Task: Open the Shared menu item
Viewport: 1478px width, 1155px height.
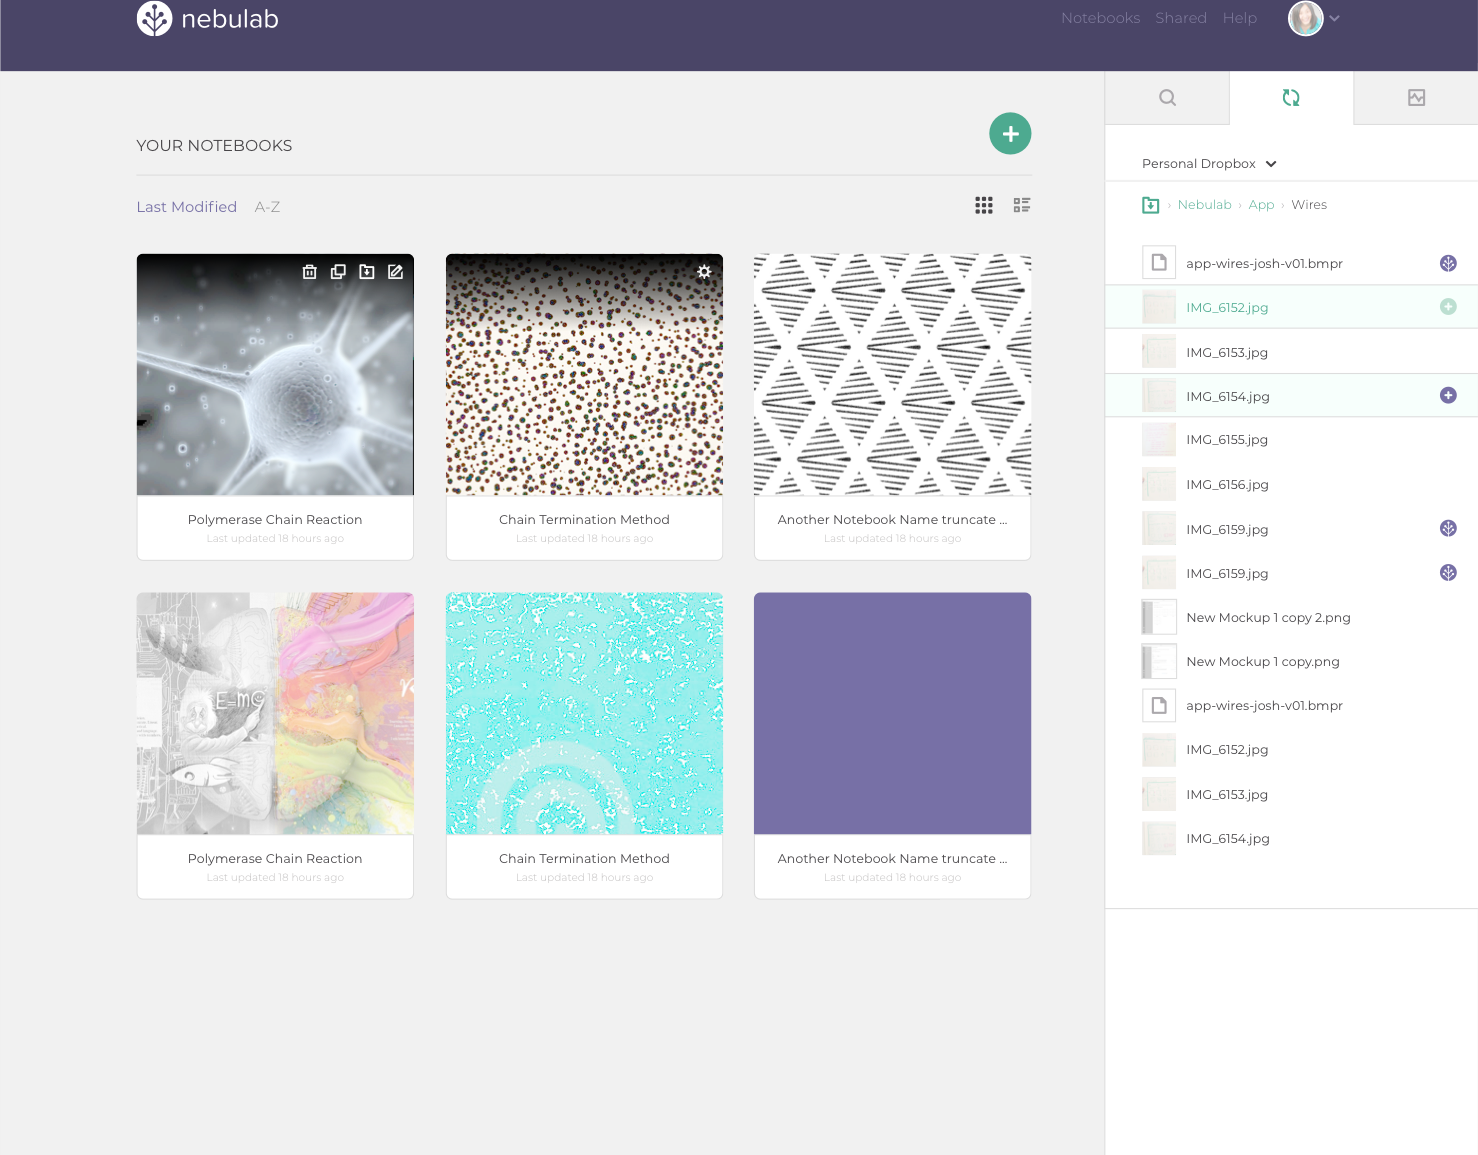Action: click(x=1181, y=18)
